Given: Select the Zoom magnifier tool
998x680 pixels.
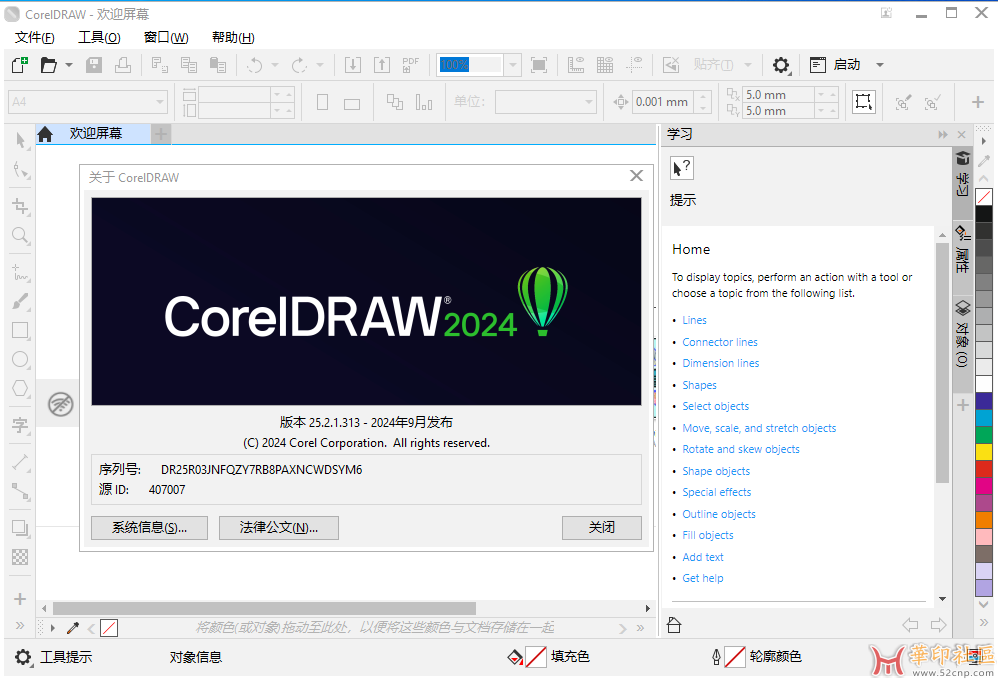Looking at the screenshot, I should coord(20,236).
